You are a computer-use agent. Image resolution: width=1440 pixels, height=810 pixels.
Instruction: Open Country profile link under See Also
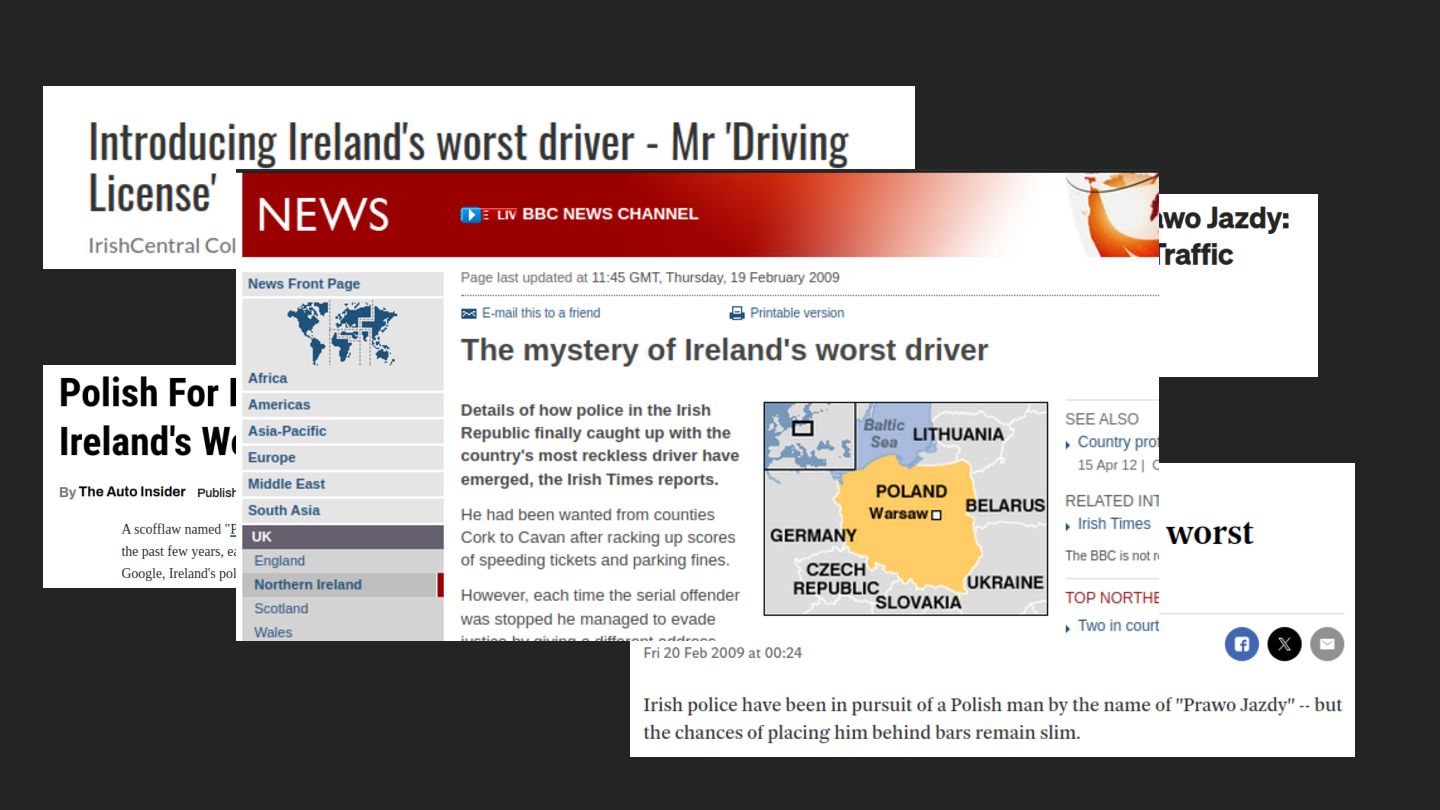click(x=1117, y=442)
